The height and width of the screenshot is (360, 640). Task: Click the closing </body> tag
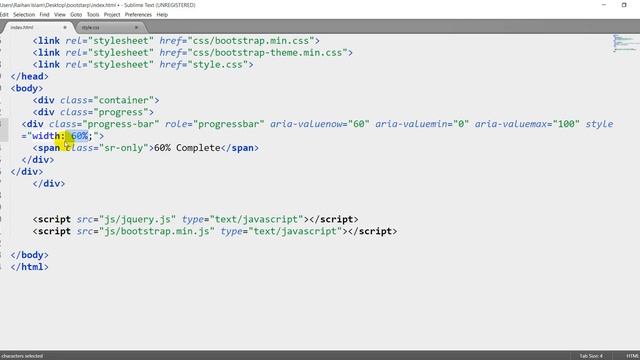pos(29,255)
